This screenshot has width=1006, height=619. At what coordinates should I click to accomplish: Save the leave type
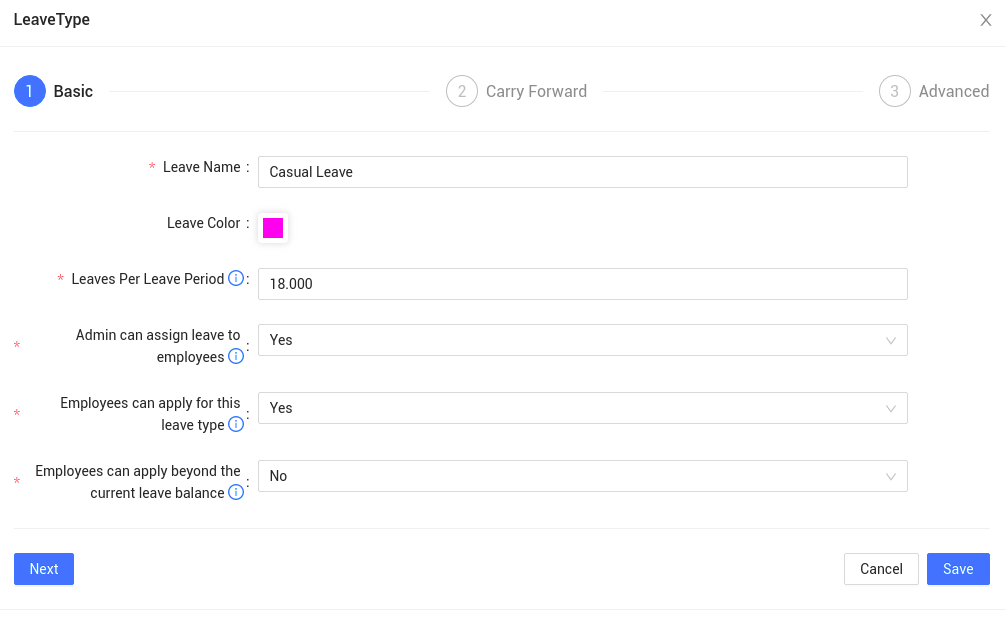click(958, 569)
